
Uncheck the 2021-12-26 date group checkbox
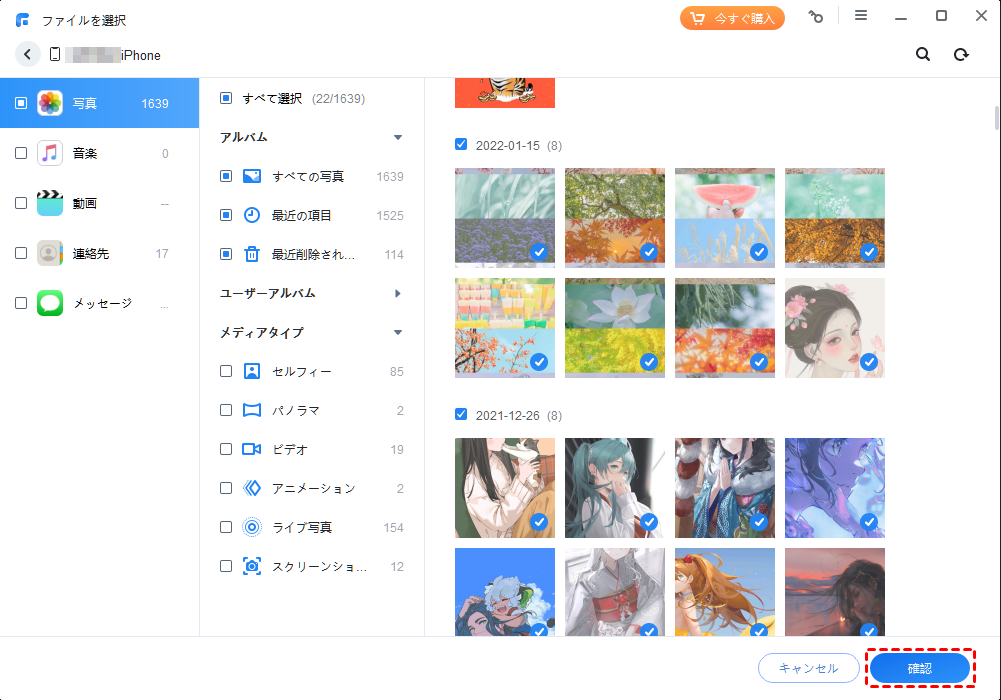461,414
